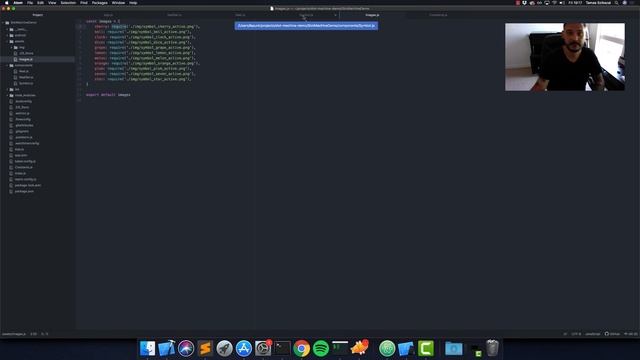
Task: Open the Atom application menu
Action: [x=18, y=3]
